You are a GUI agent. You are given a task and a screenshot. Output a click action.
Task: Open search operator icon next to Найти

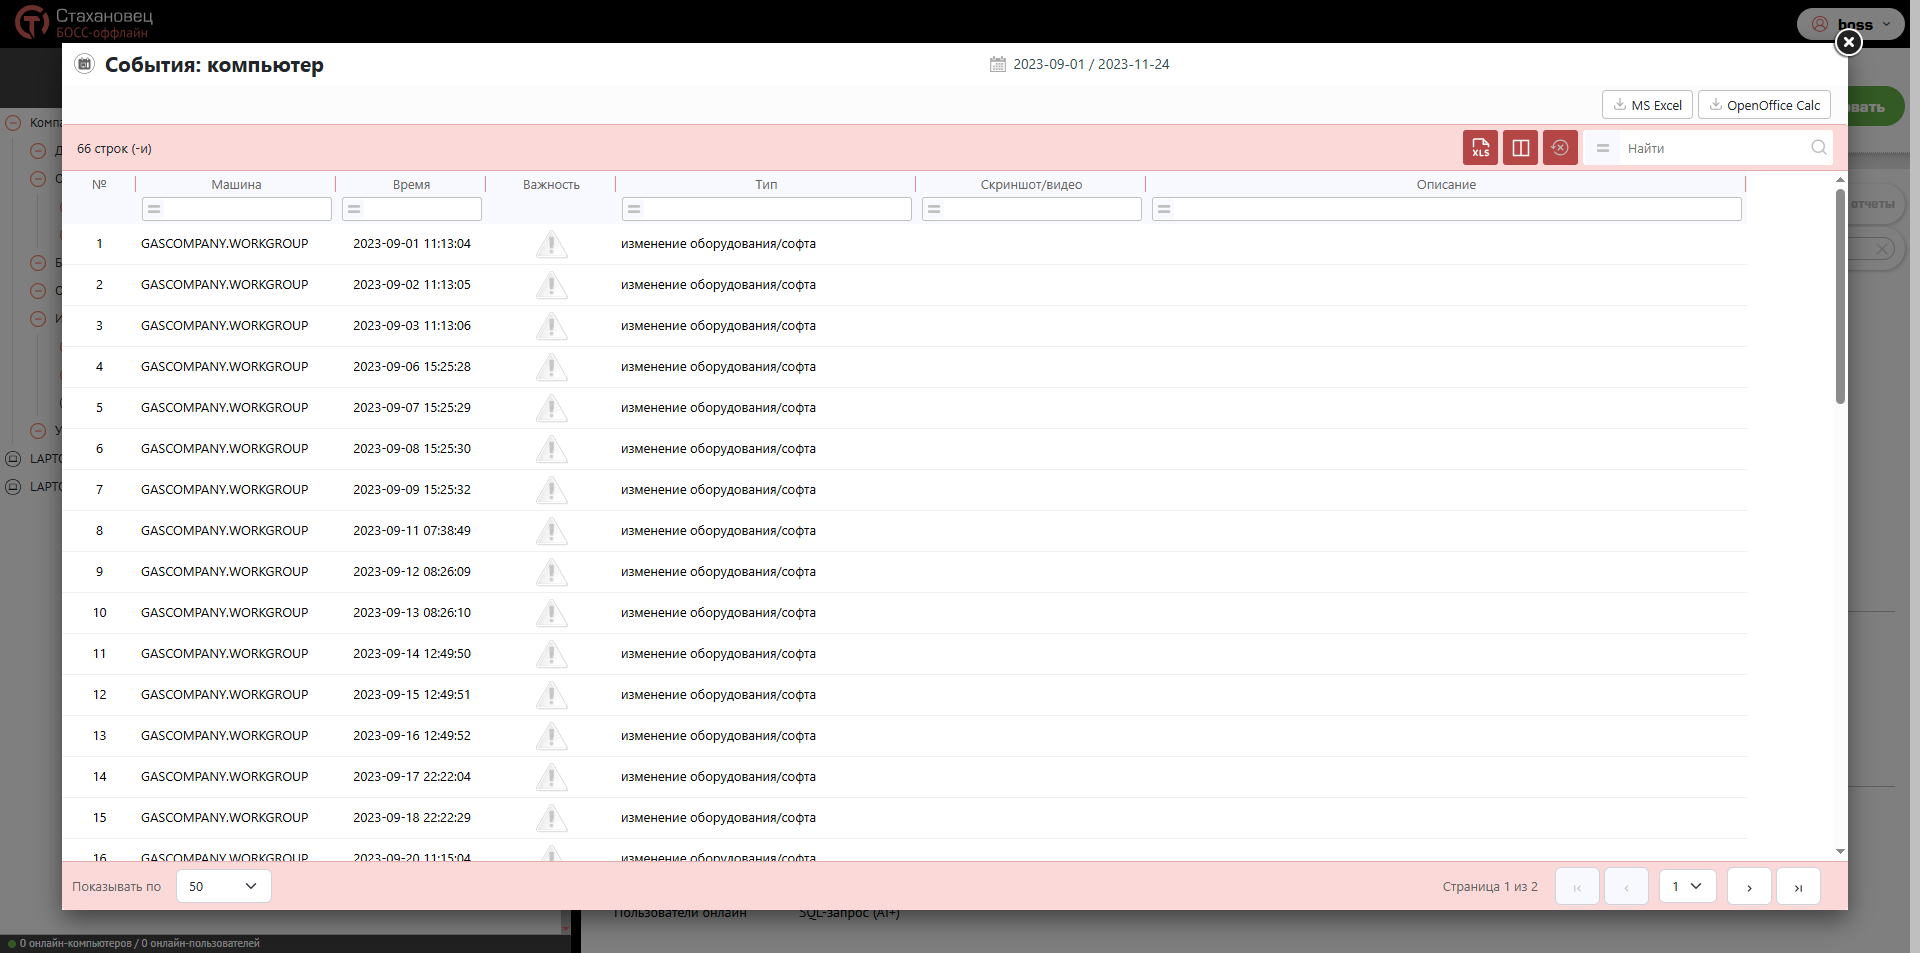pyautogui.click(x=1603, y=148)
